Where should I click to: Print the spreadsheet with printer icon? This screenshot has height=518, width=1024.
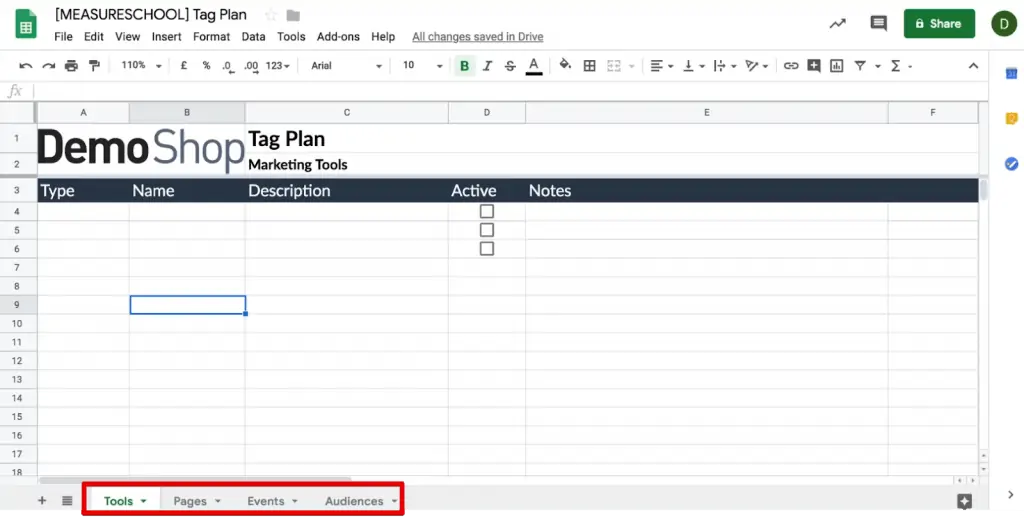[x=71, y=65]
